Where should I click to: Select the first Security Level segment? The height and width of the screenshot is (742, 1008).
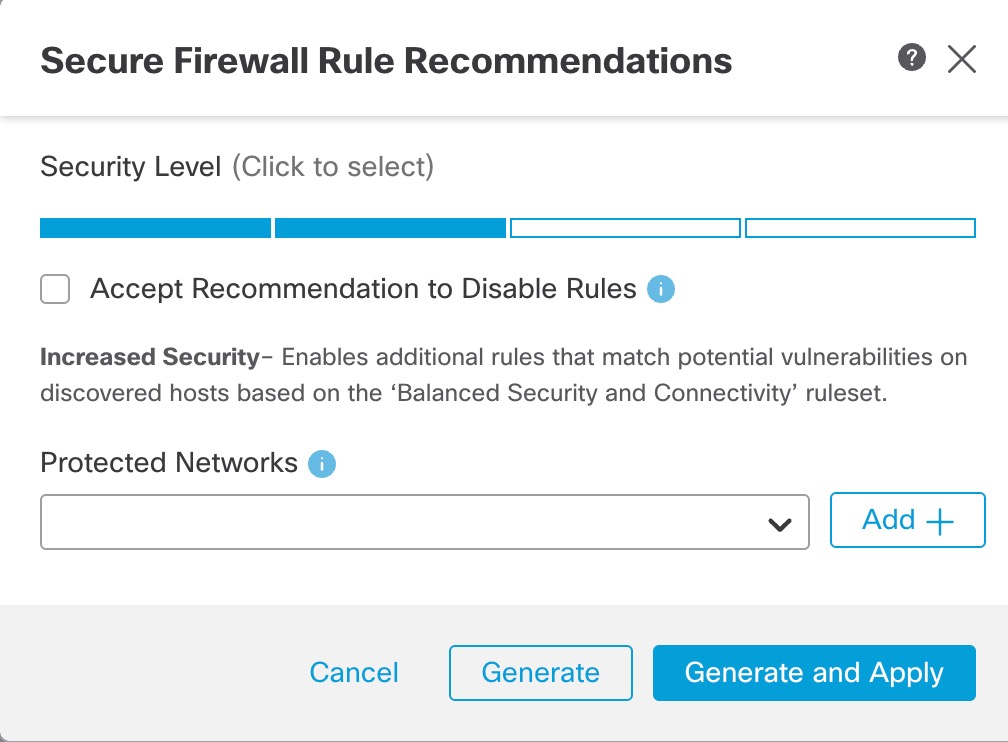point(155,228)
